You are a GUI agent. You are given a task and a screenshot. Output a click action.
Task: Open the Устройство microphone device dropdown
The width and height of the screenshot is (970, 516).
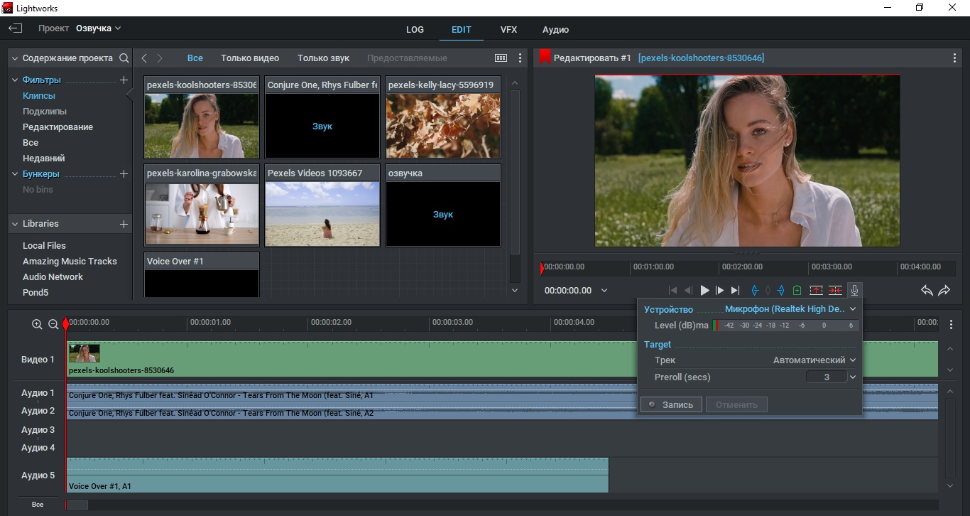[x=791, y=309]
